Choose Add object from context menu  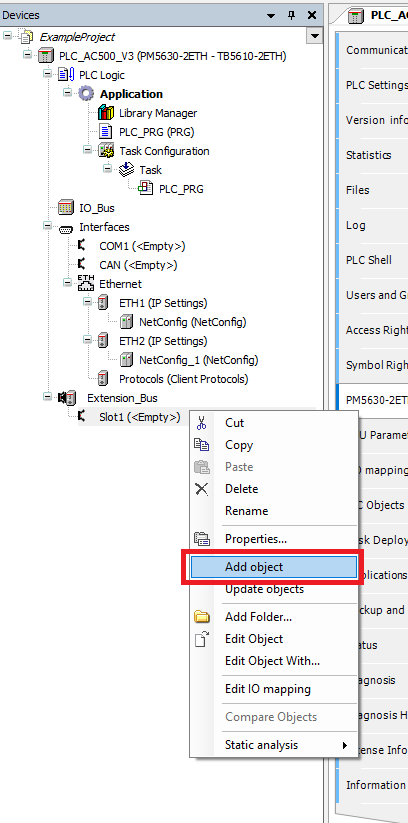point(274,567)
